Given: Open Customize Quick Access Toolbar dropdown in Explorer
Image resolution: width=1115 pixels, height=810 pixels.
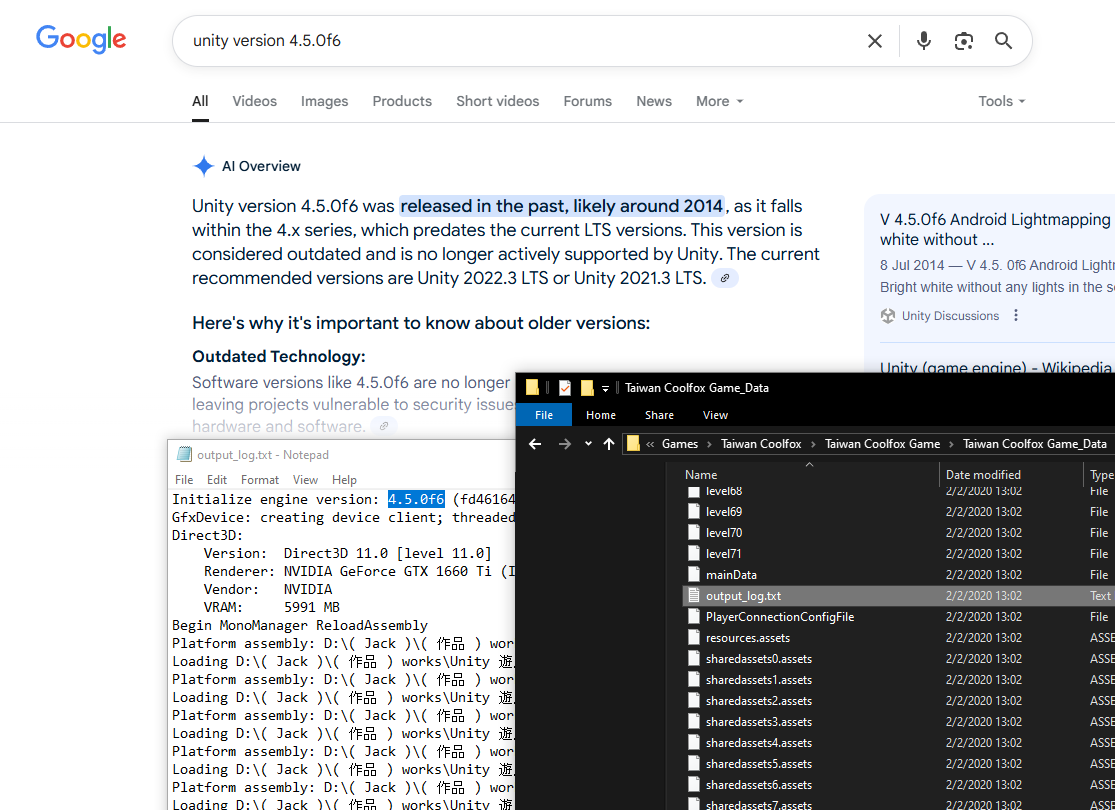Looking at the screenshot, I should click(605, 388).
